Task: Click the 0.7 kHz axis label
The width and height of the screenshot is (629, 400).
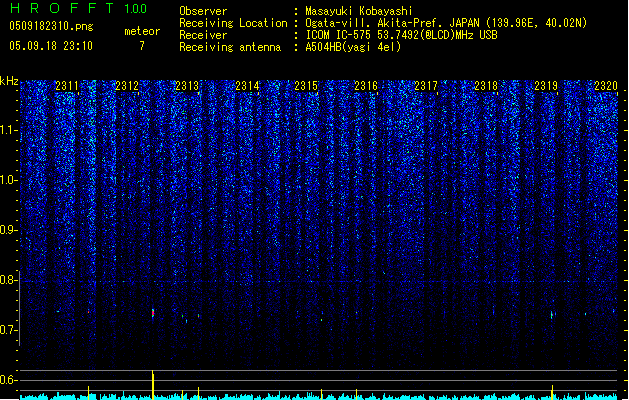Action: 8,330
